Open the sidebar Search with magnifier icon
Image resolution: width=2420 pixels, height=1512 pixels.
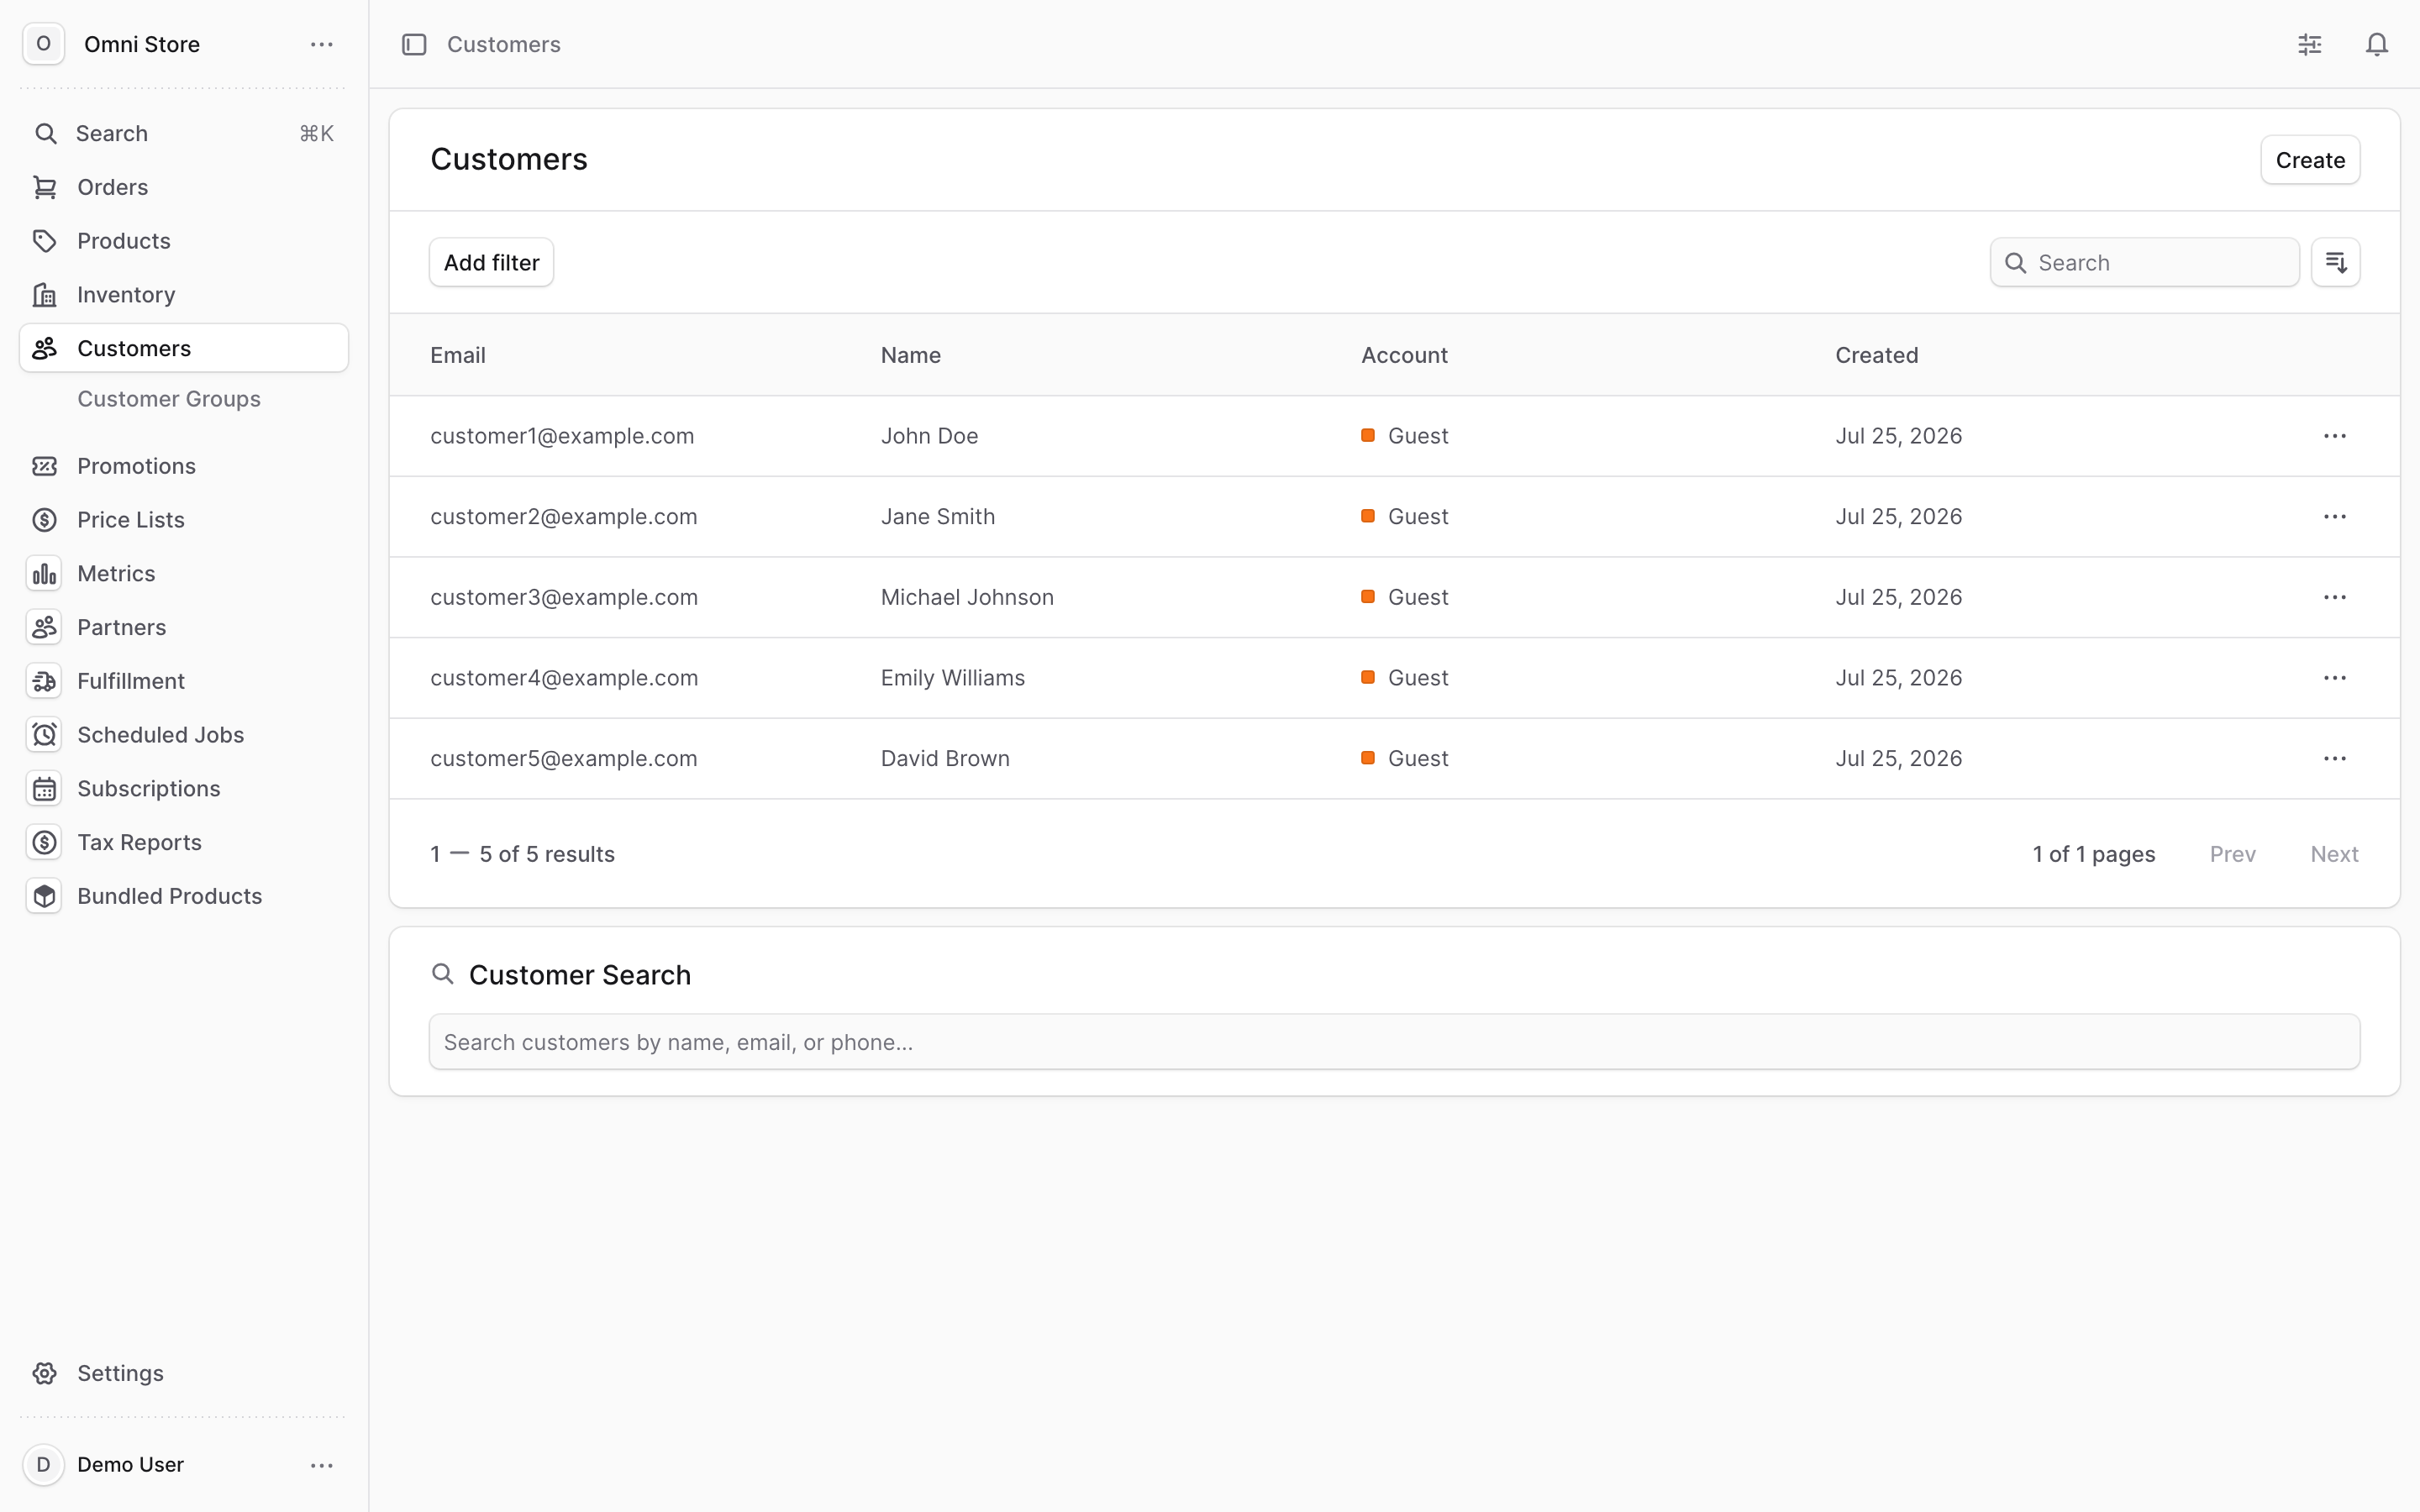tap(184, 133)
